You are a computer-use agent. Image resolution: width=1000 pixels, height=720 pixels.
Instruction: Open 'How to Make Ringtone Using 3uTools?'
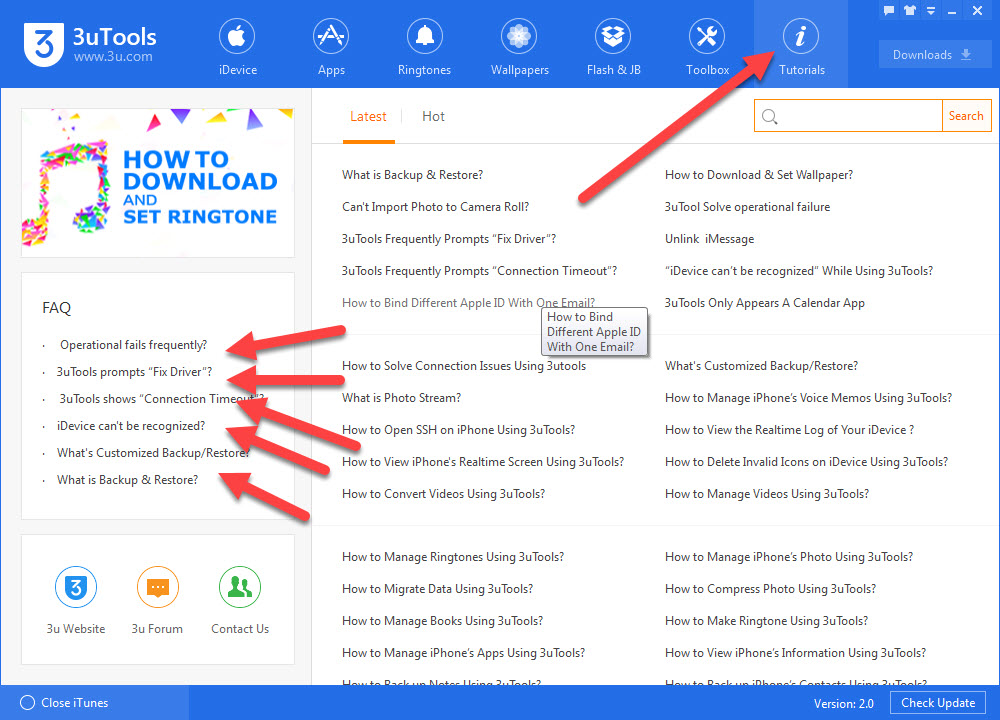[x=767, y=621]
